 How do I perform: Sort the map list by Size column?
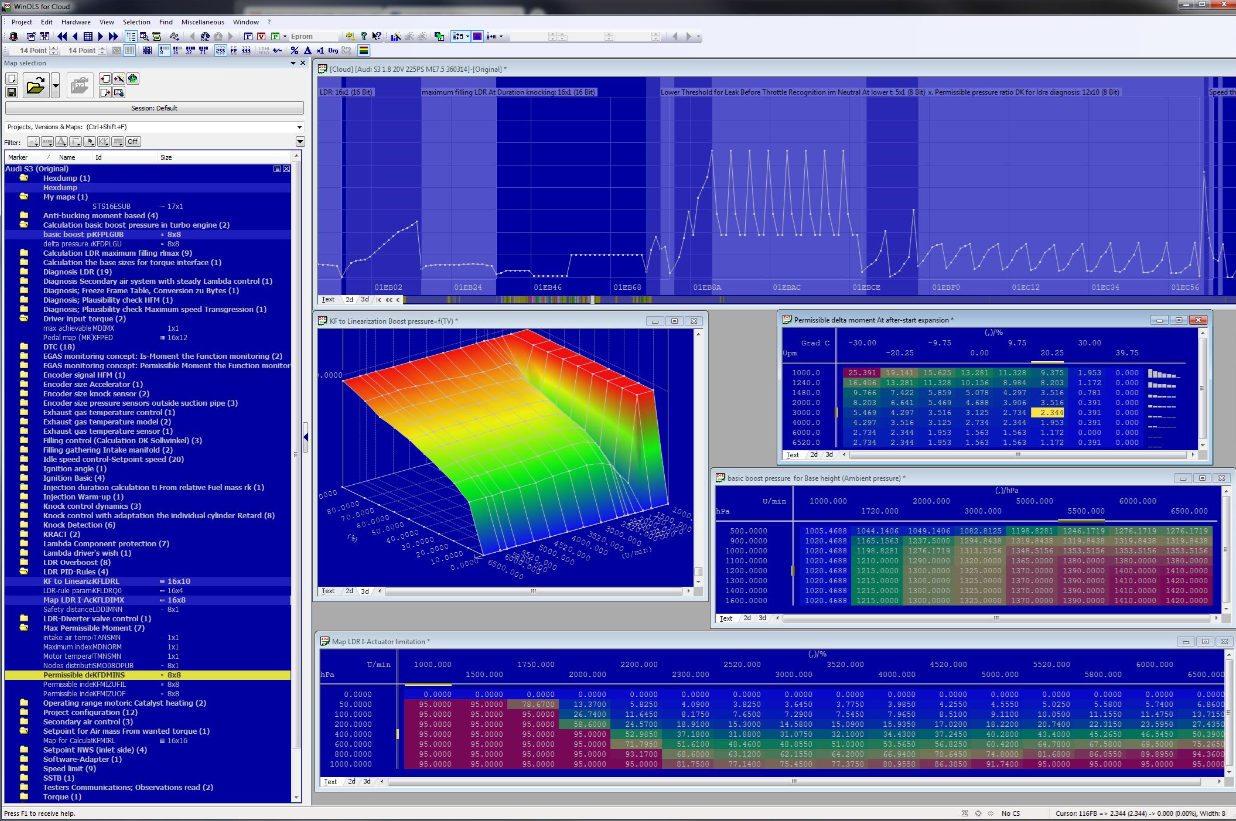[166, 157]
